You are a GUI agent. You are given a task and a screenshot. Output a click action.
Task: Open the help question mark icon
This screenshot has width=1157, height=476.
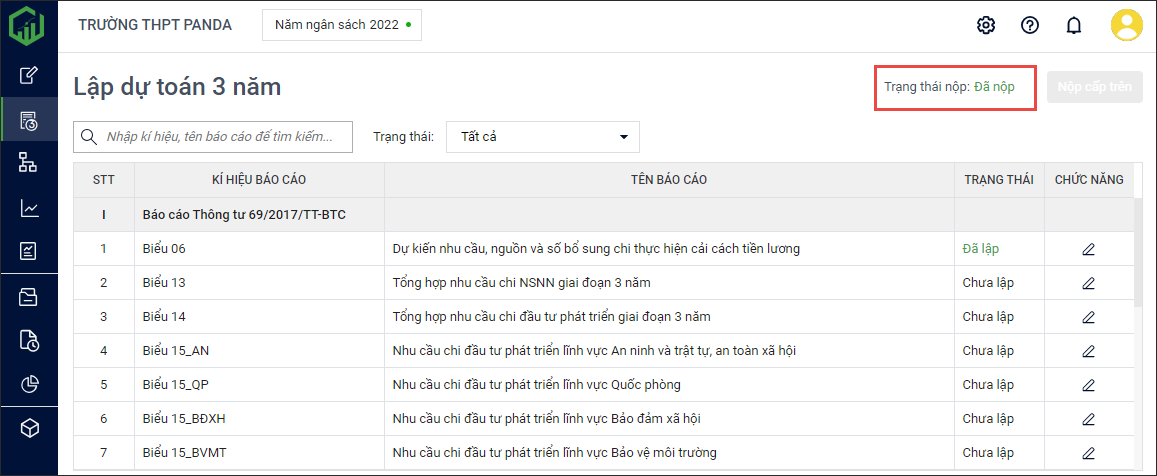tap(1030, 26)
